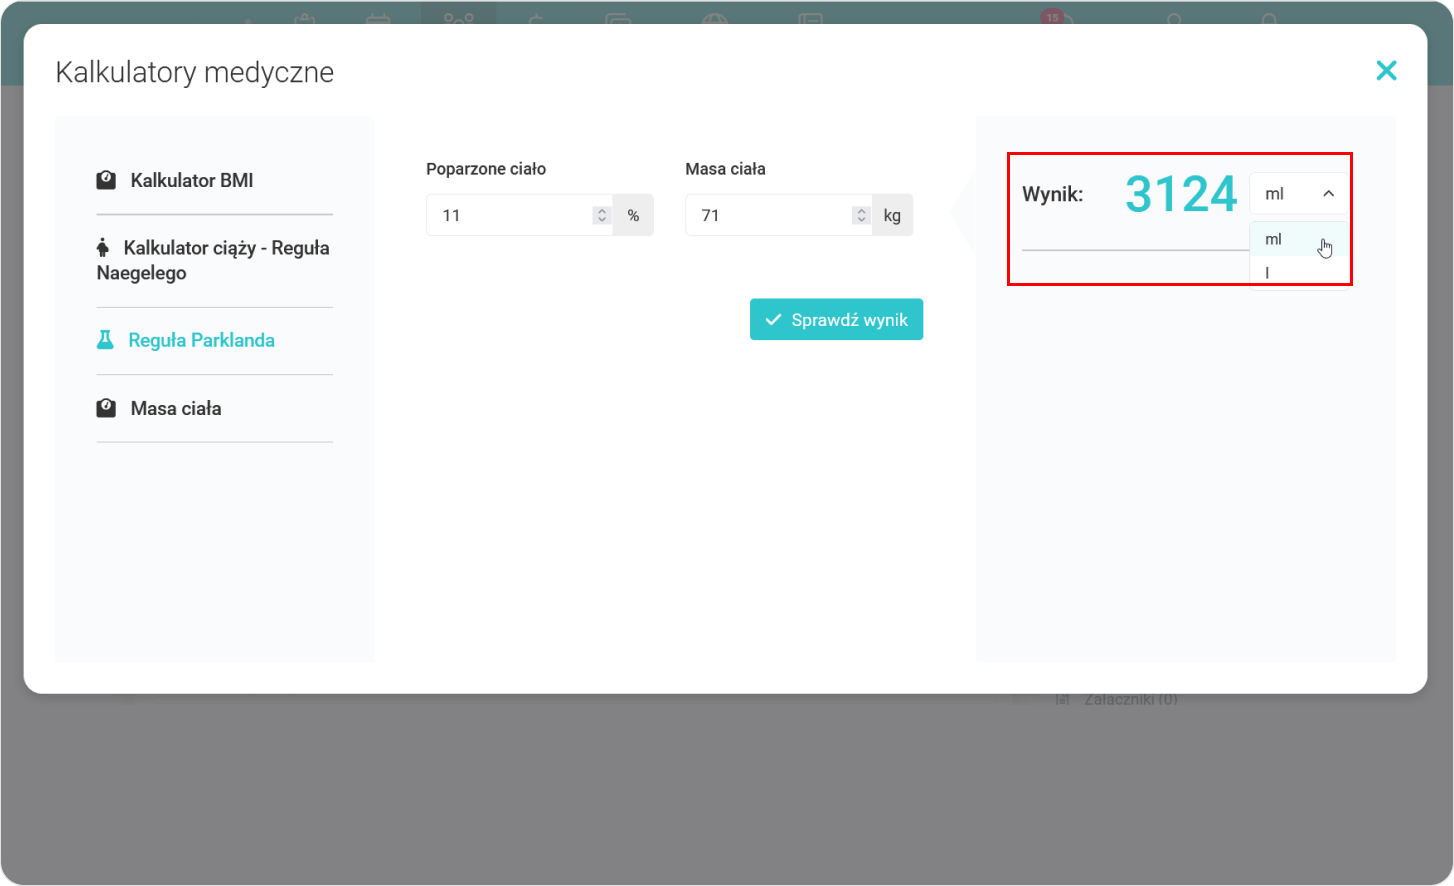Screen dimensions: 1454x886
Task: Select the Reguła Parklanda flask entry
Action: point(185,340)
